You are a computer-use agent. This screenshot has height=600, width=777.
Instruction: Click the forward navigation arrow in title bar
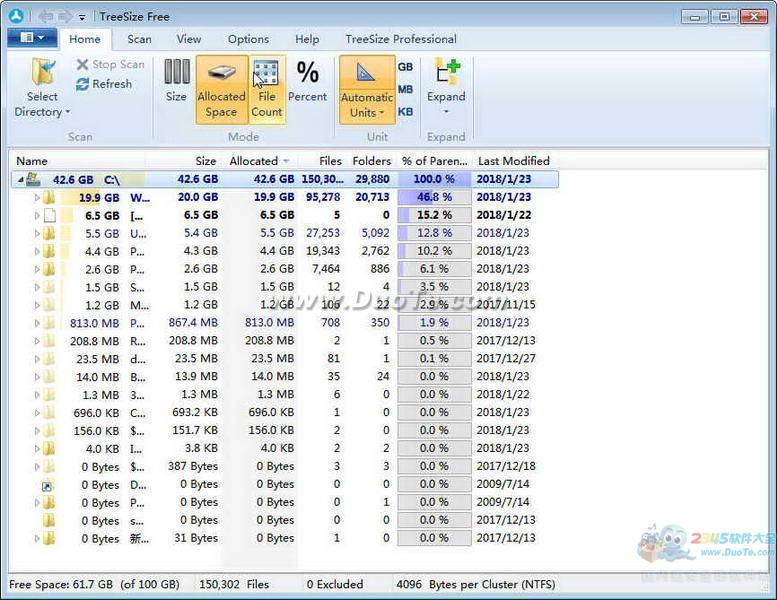click(x=64, y=17)
